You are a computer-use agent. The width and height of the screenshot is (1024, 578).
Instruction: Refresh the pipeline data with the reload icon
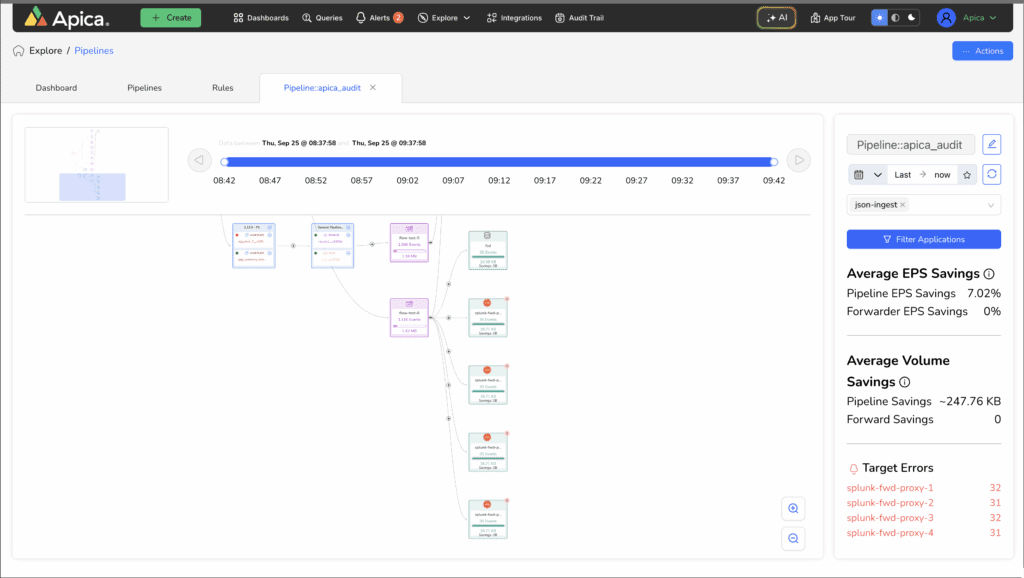pos(990,173)
